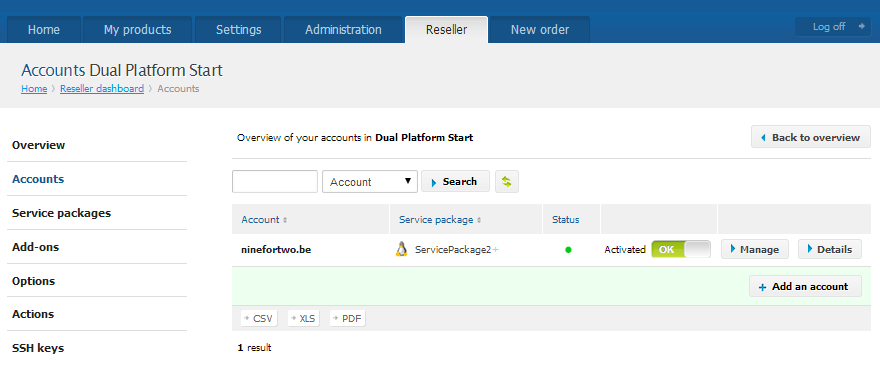The width and height of the screenshot is (880, 373).
Task: Log off from the control panel
Action: tap(833, 26)
